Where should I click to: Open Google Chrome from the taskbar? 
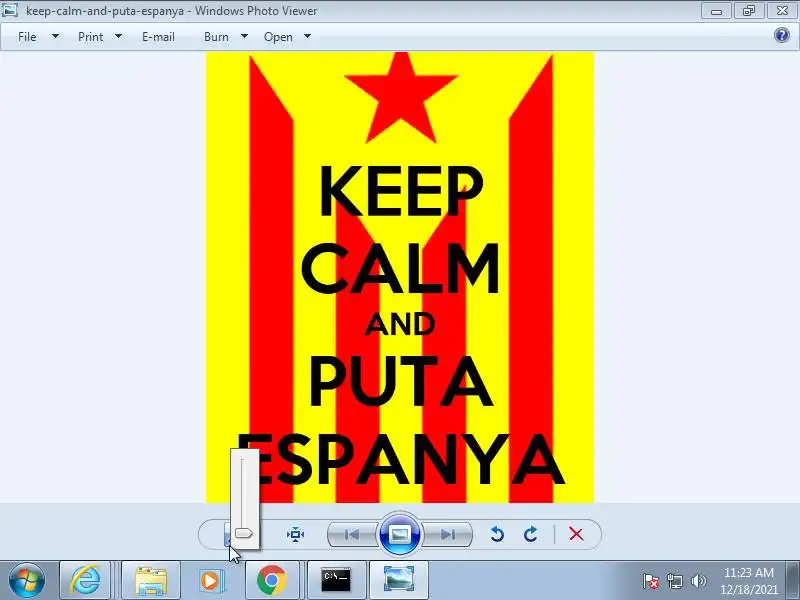271,581
